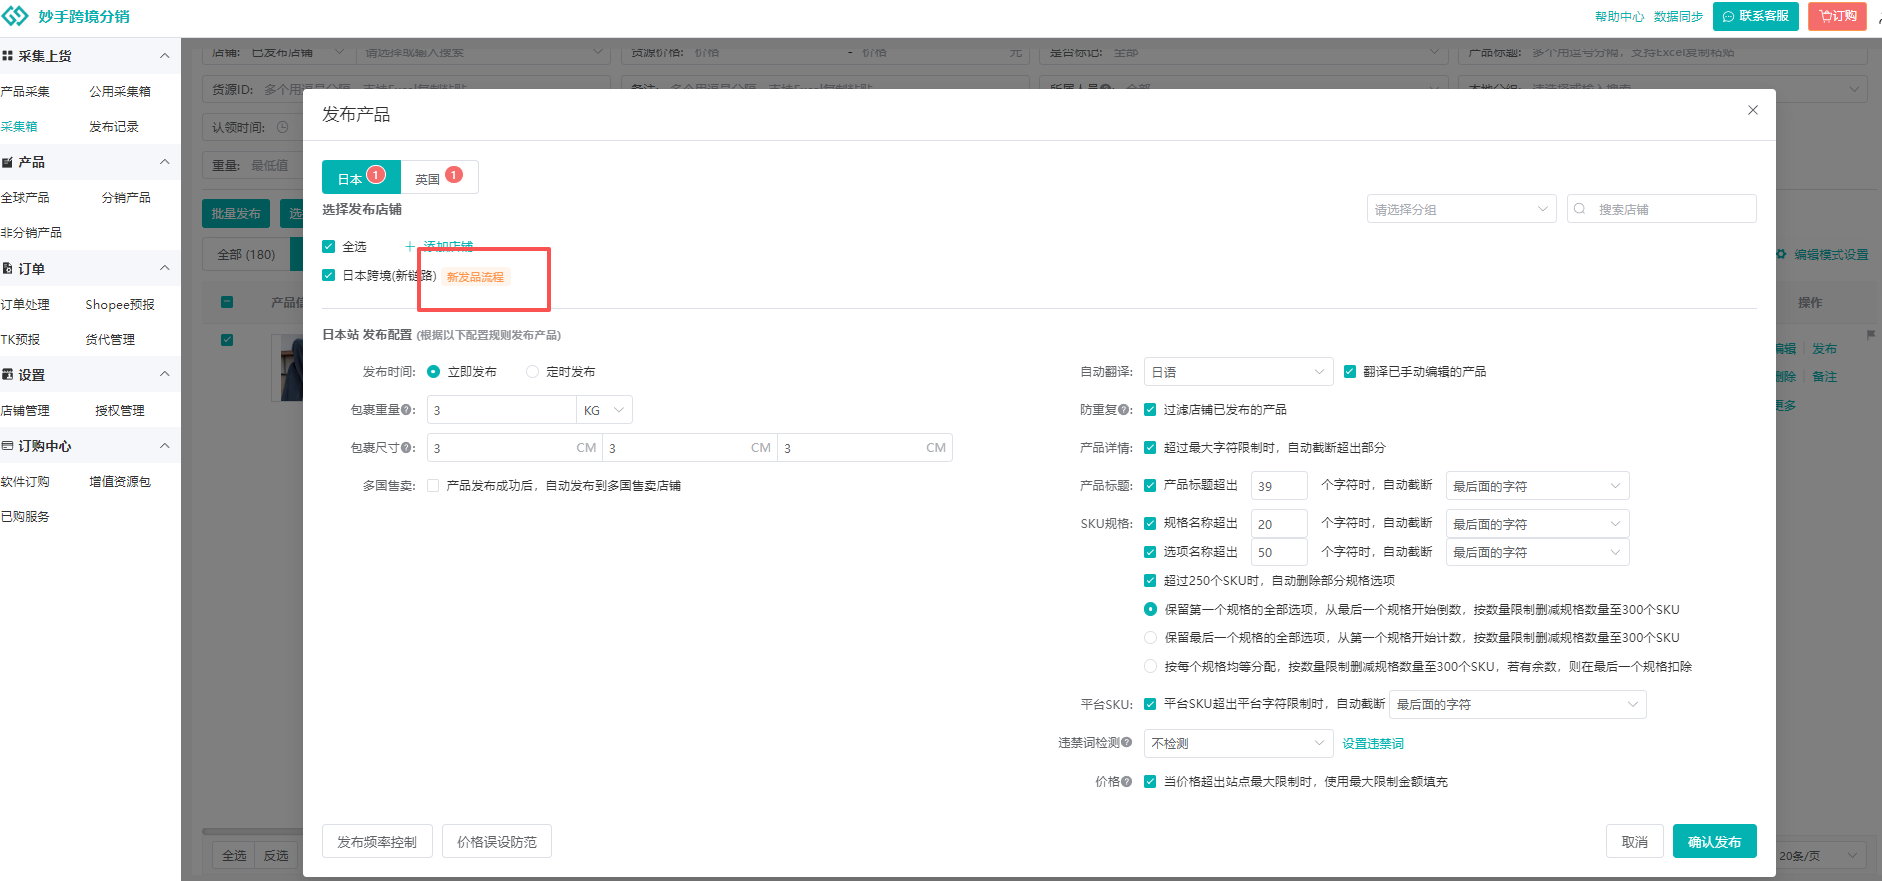Image resolution: width=1882 pixels, height=881 pixels.
Task: Click the help icon beside 违禁词检测
Action: [x=1127, y=743]
